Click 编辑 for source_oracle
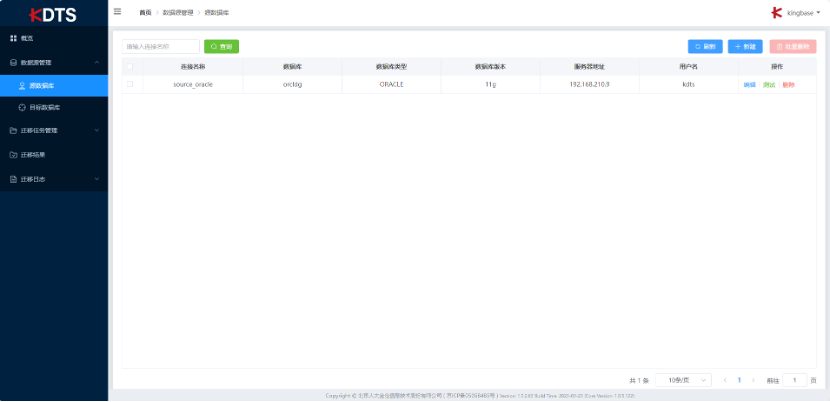Image resolution: width=830 pixels, height=402 pixels. [750, 85]
